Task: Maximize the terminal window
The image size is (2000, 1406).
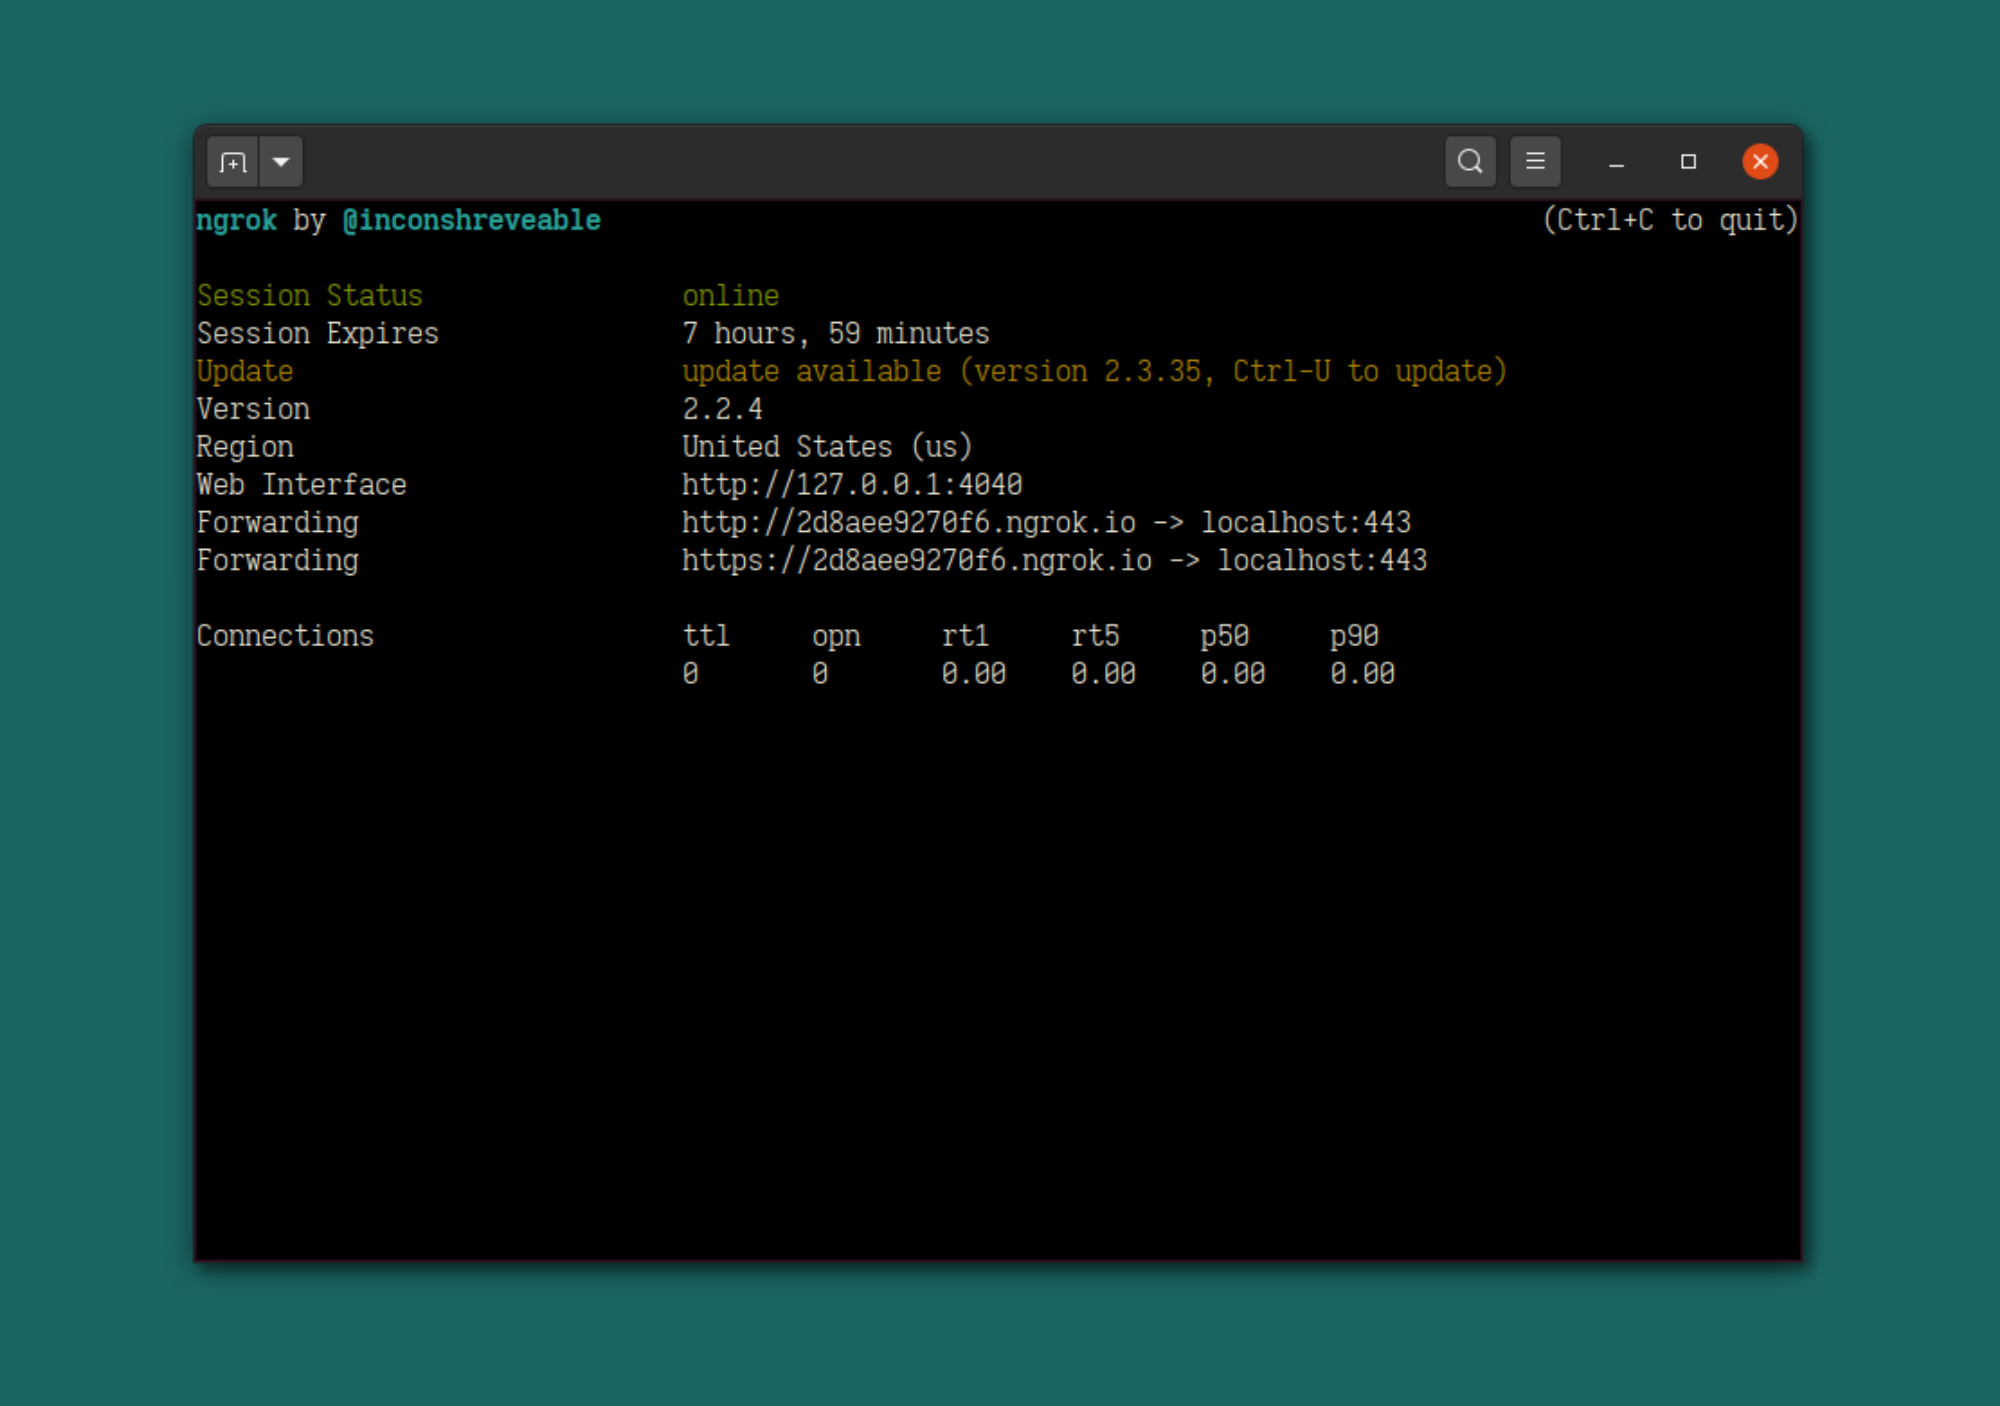Action: click(1688, 162)
